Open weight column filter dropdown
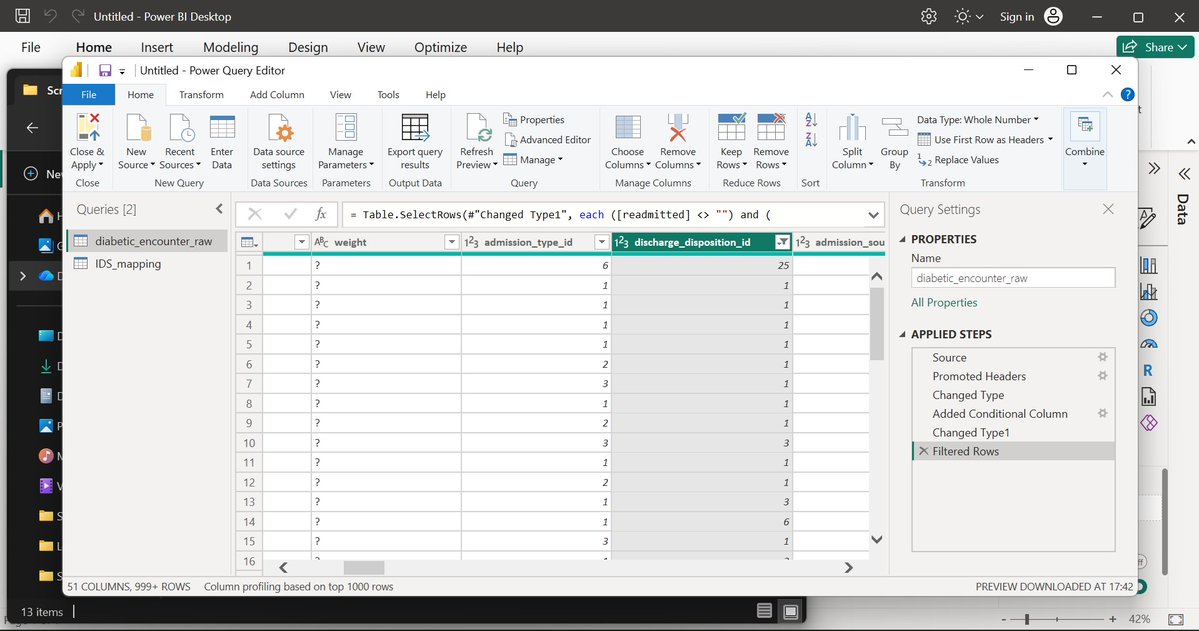Screen dimensions: 1199x631 [x=451, y=242]
